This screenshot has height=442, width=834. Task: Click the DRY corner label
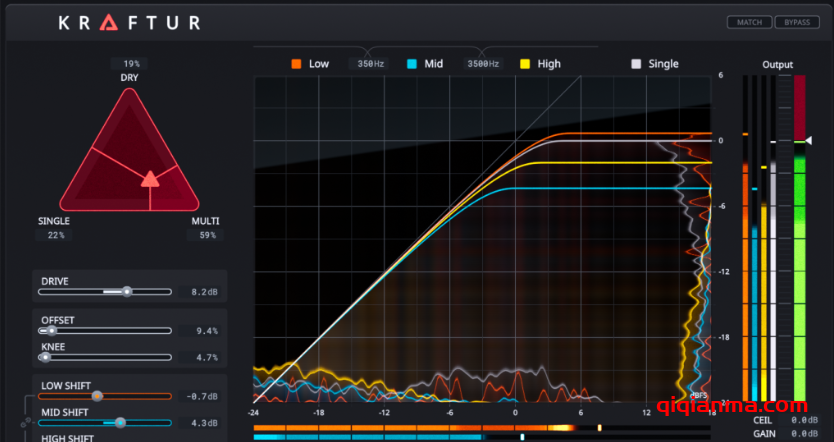(x=129, y=78)
